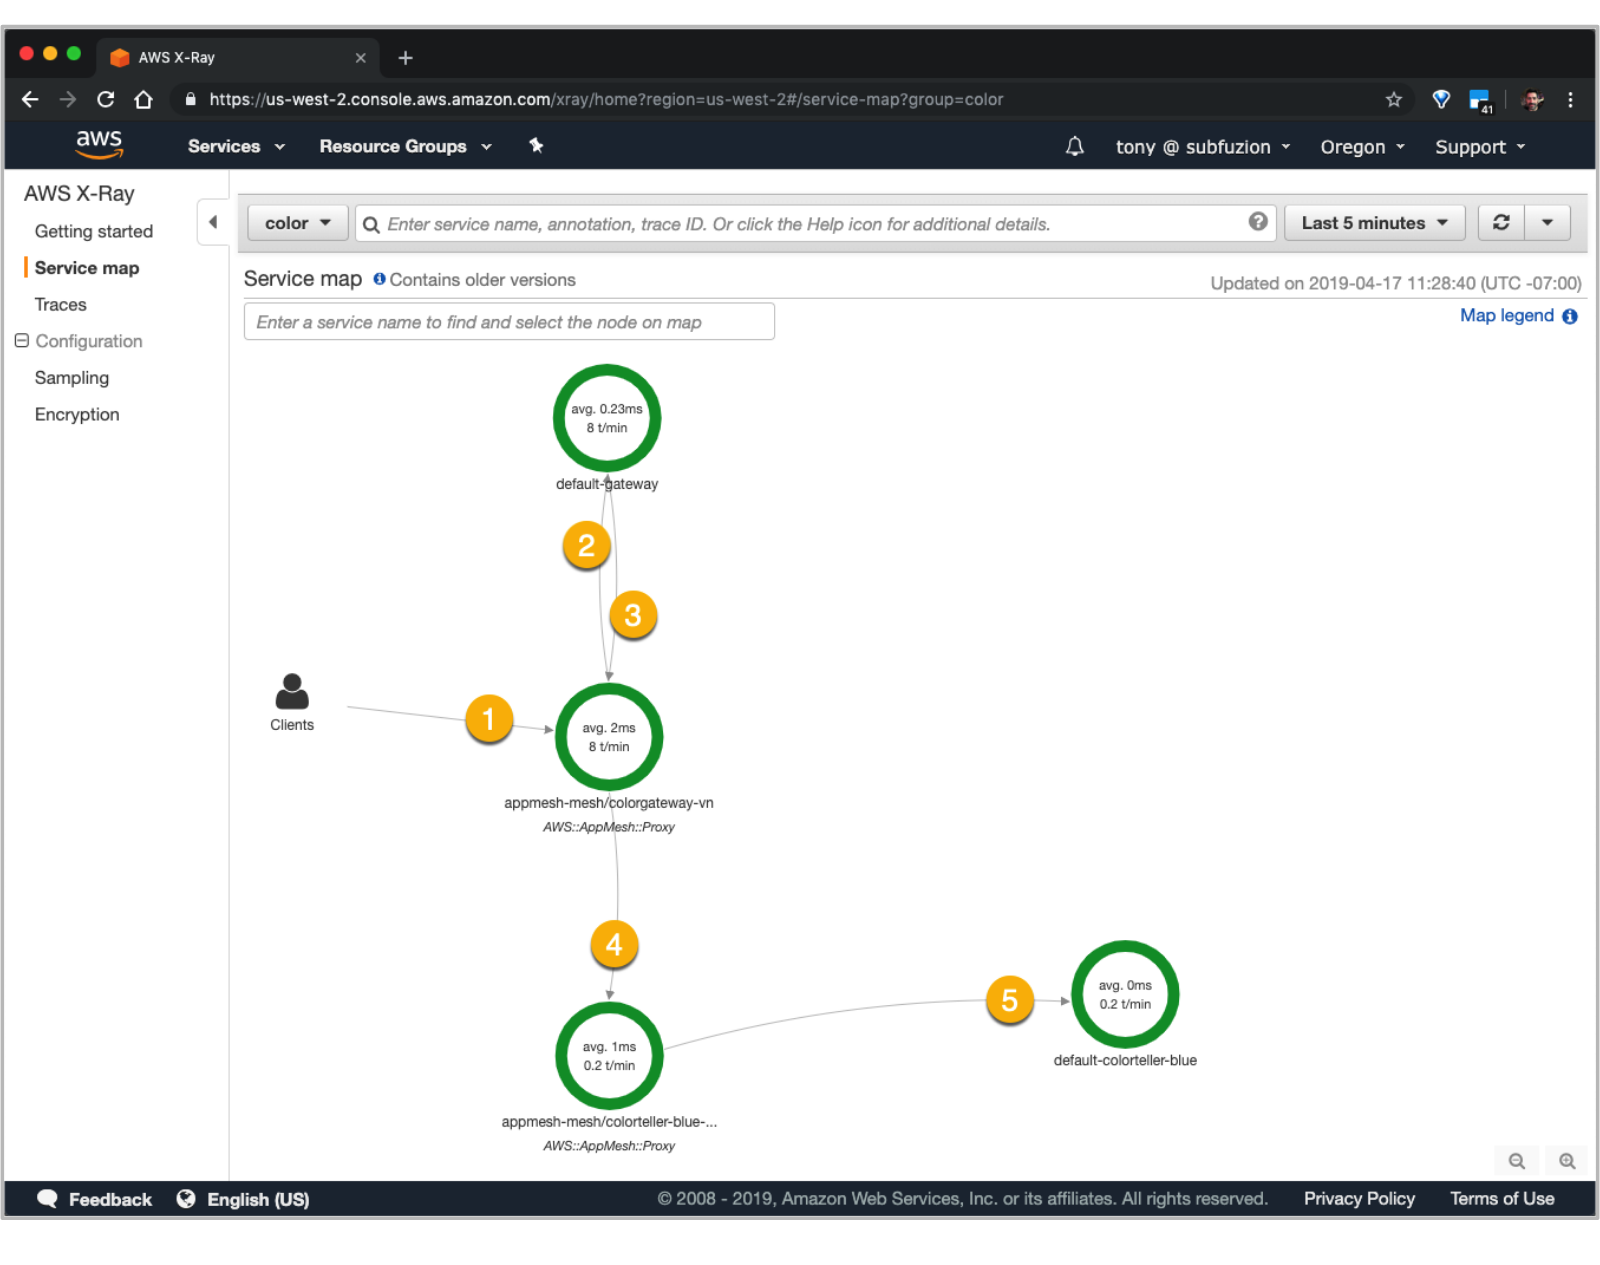1600x1265 pixels.
Task: Click the speech bubble Feedback icon
Action: (47, 1198)
